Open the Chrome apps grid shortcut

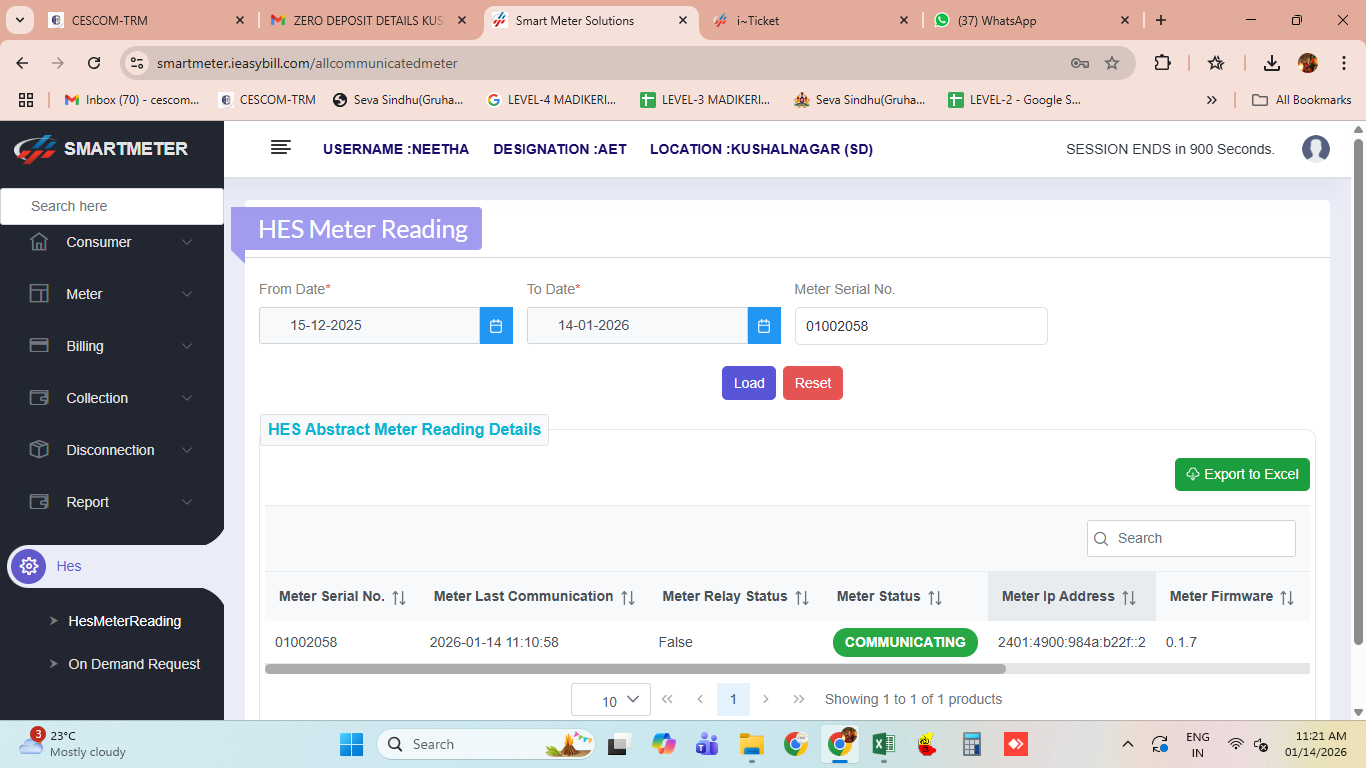tap(26, 100)
